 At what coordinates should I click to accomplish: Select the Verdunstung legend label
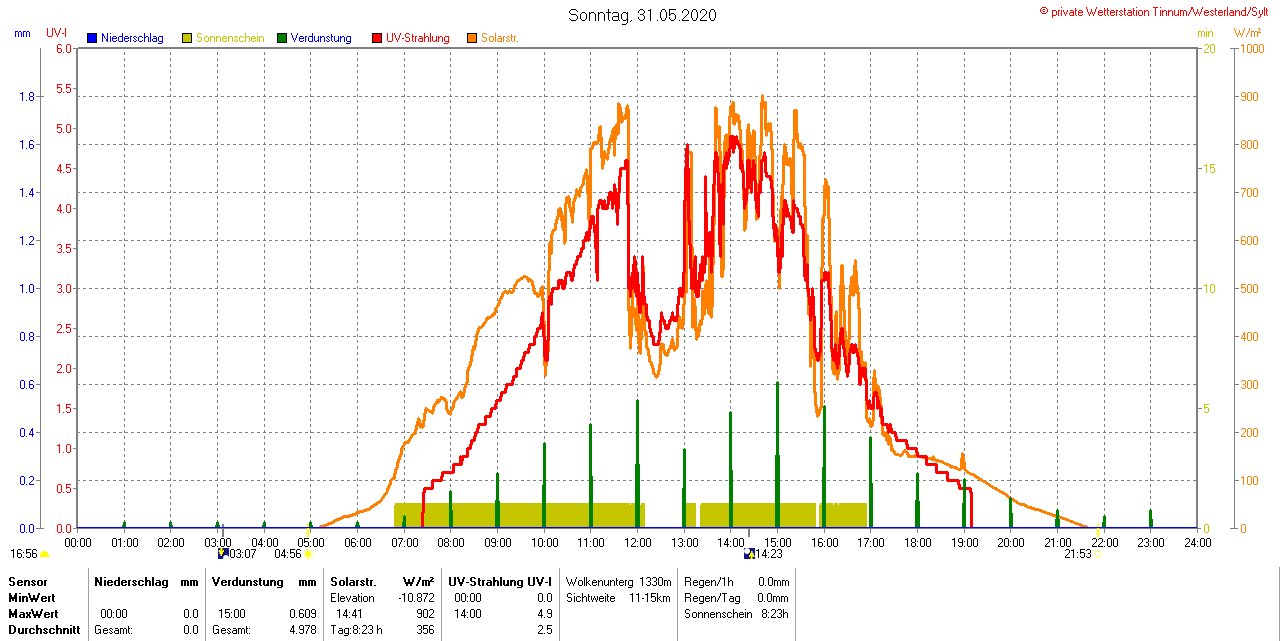(x=321, y=38)
